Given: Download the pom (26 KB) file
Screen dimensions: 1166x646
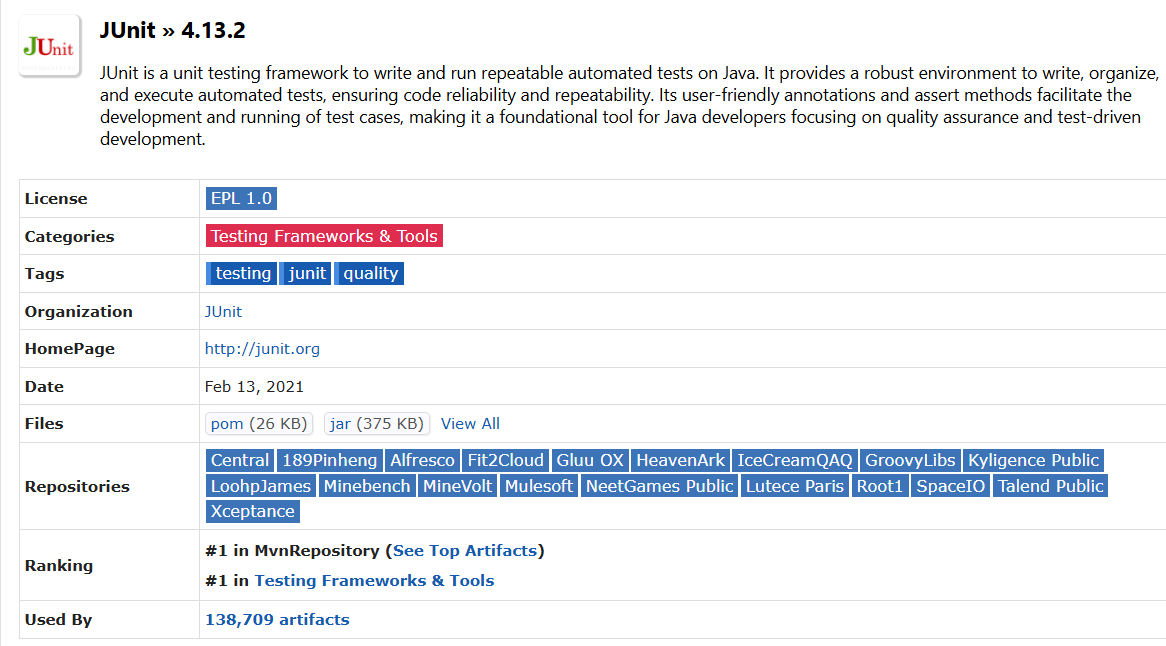Looking at the screenshot, I should (x=259, y=424).
